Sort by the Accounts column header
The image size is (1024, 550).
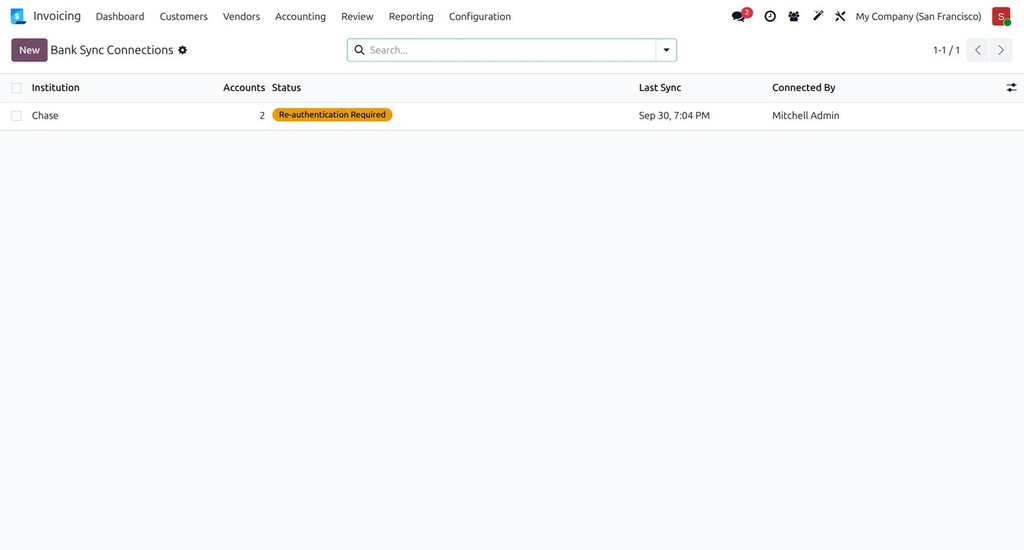[244, 88]
